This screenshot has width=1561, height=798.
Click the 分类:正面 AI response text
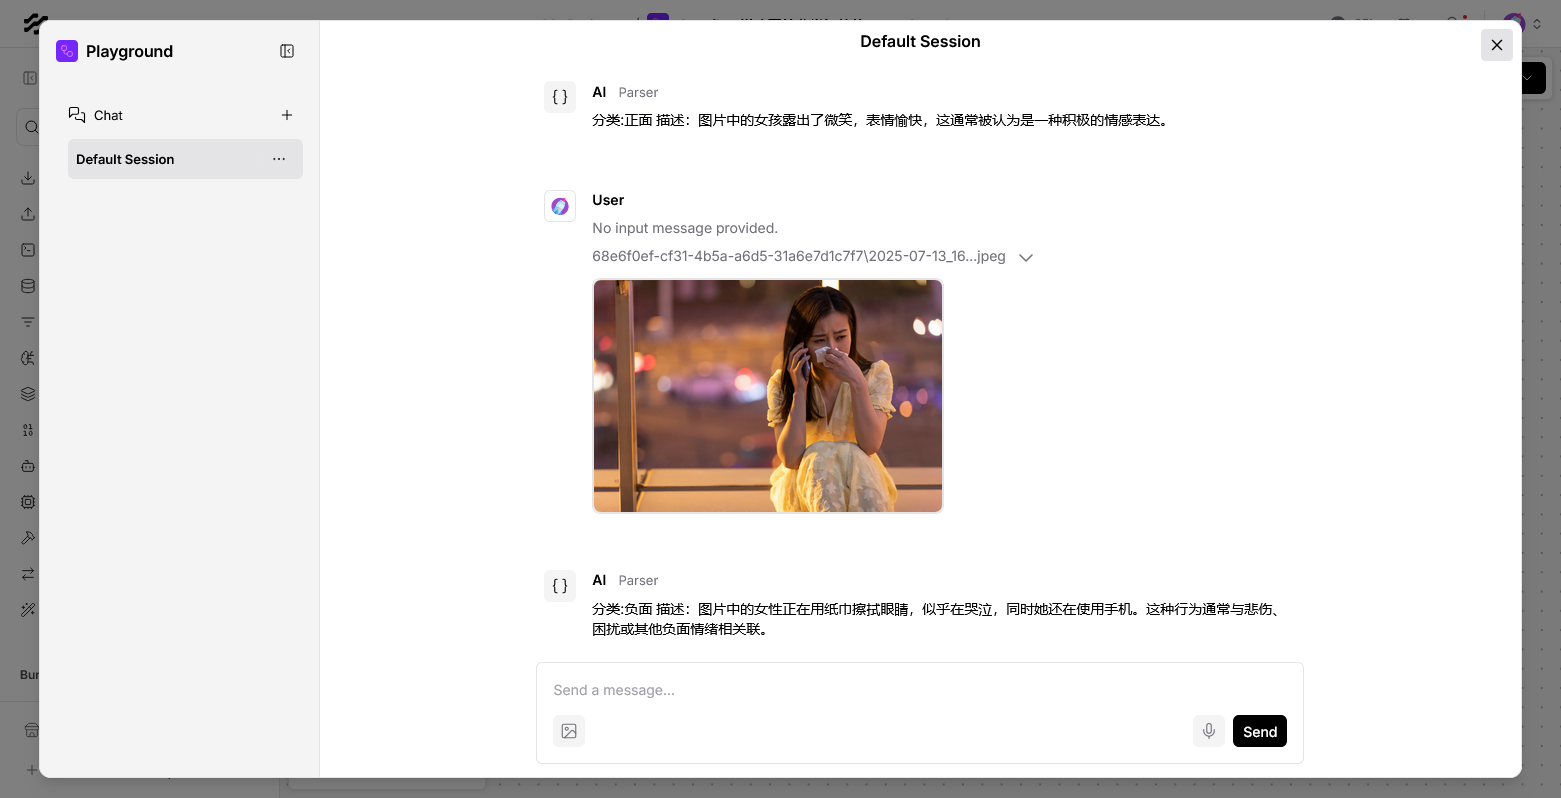pos(881,120)
